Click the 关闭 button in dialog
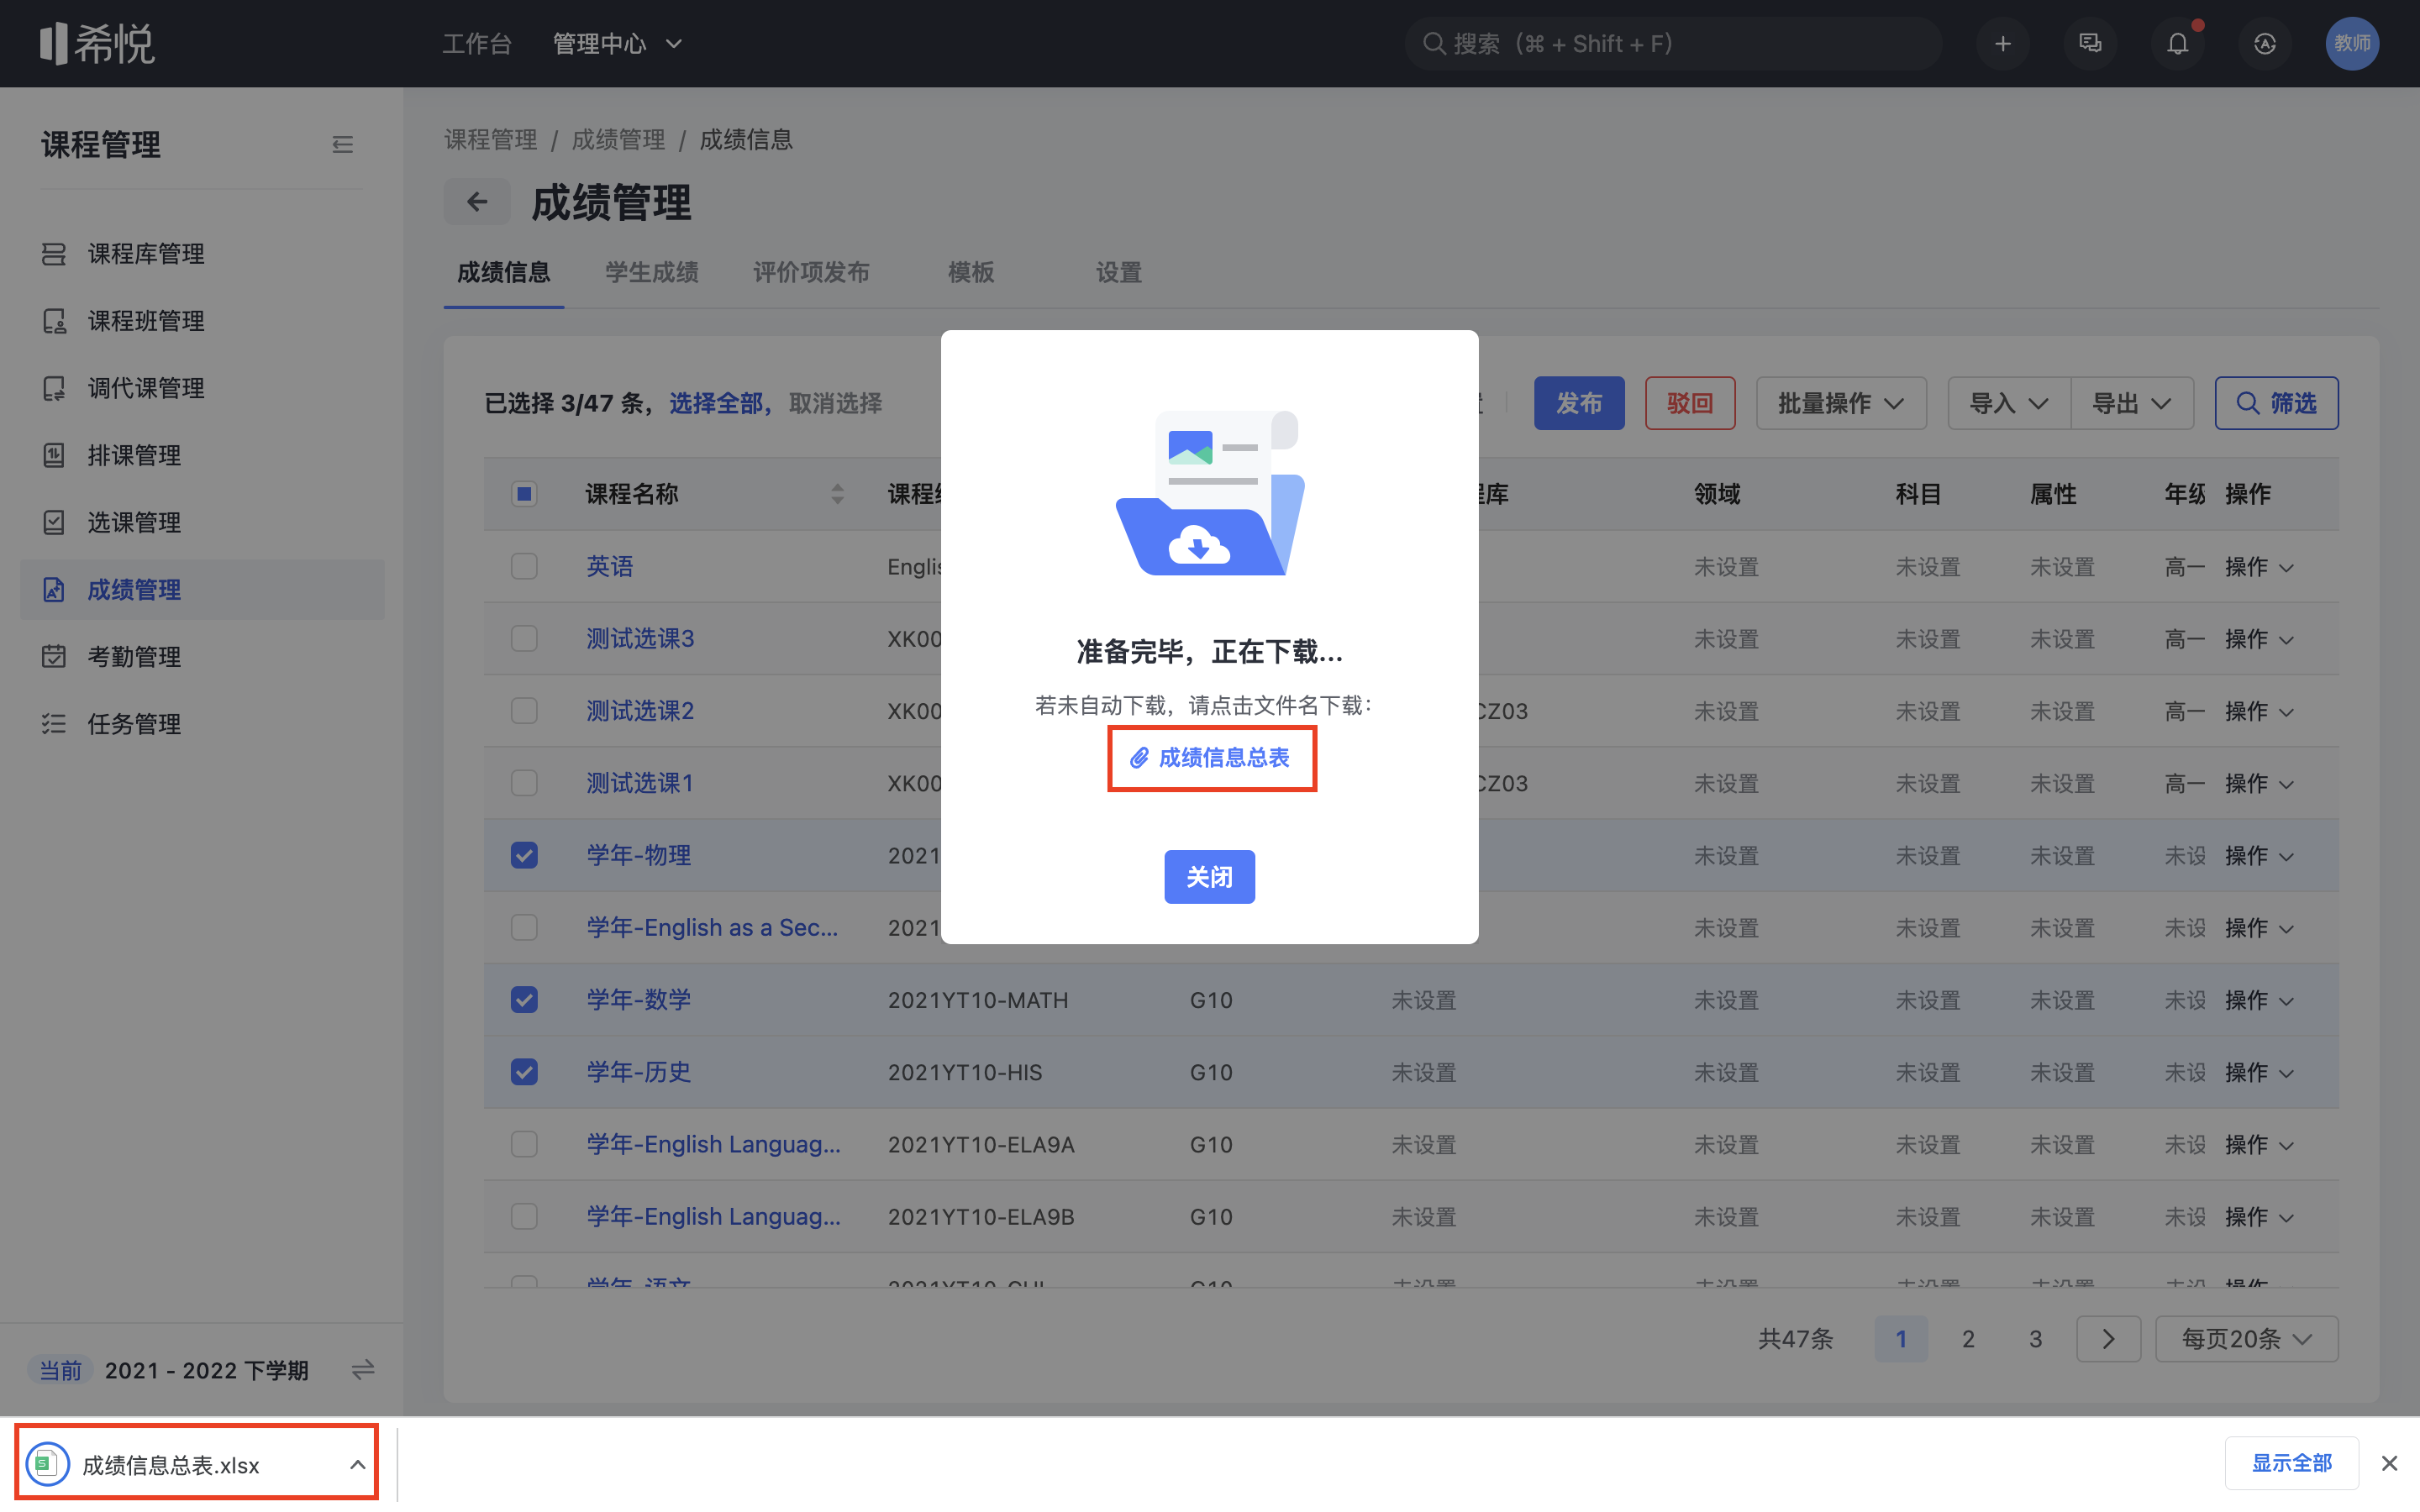This screenshot has width=2420, height=1512. point(1209,877)
